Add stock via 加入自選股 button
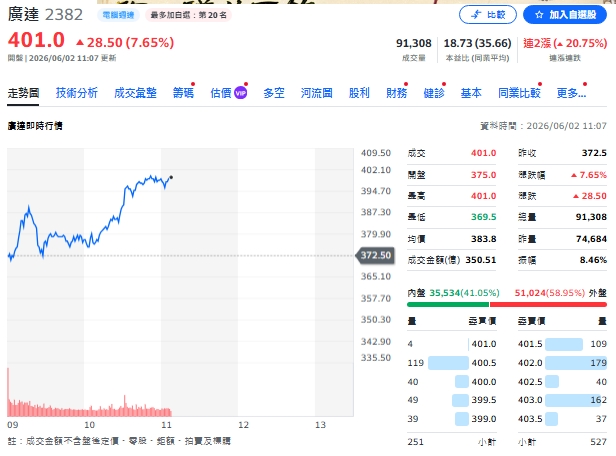This screenshot has width=616, height=456. pos(565,15)
